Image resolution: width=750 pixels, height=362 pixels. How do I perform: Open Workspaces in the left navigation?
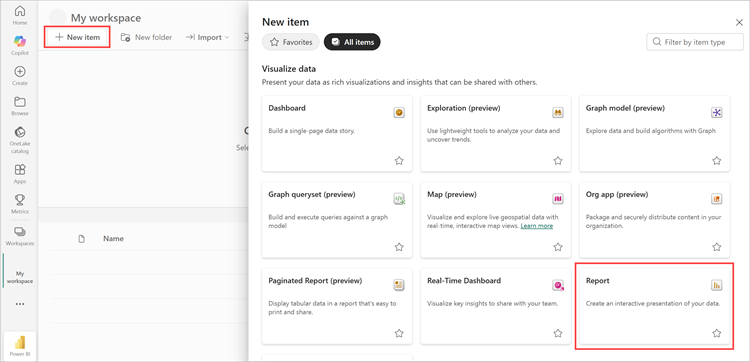click(x=20, y=235)
